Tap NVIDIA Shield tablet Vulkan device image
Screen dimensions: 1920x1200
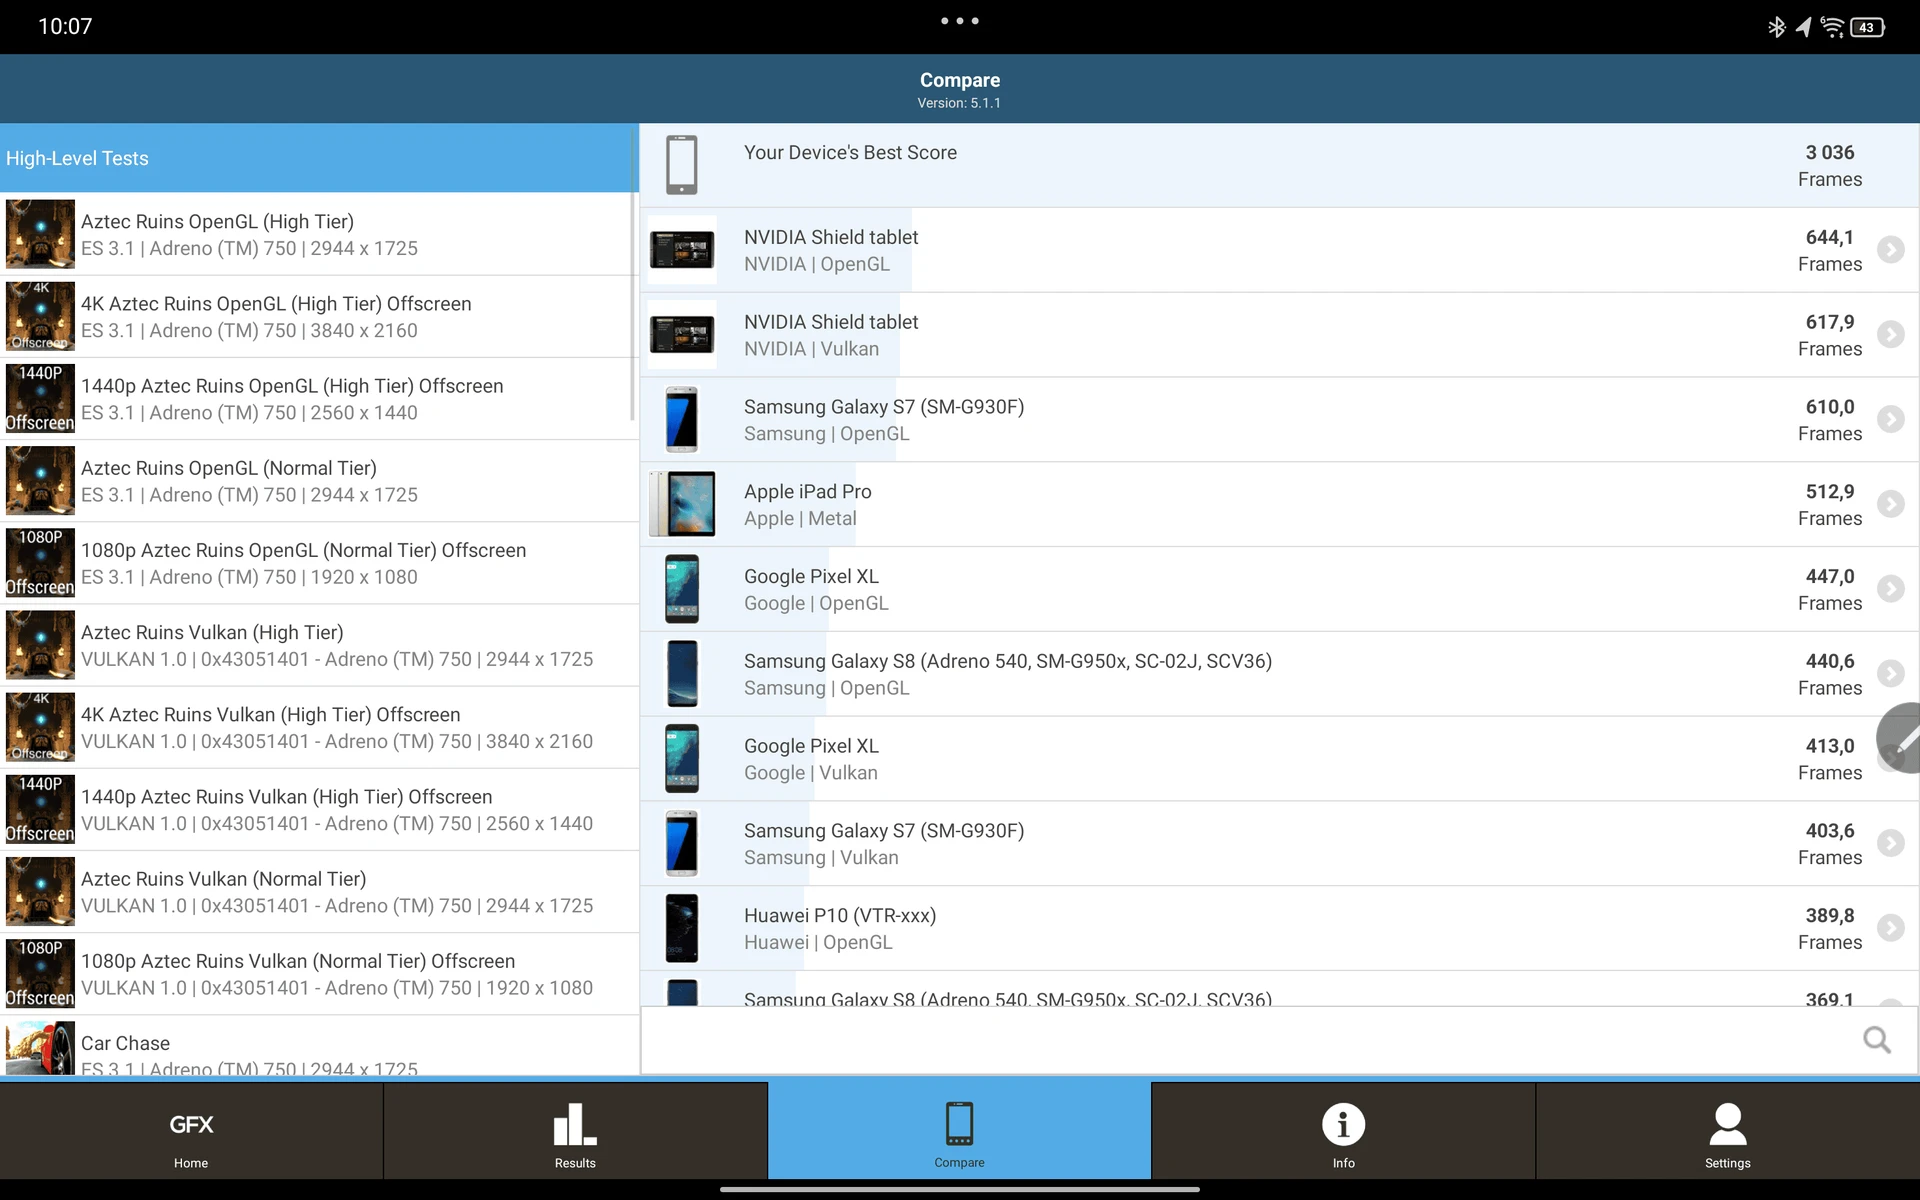coord(682,335)
